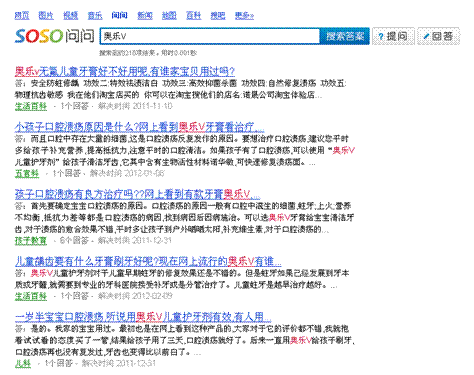Image resolution: width=474 pixels, height=375 pixels.
Task: Click the 回答 pencil button
Action: 438,36
